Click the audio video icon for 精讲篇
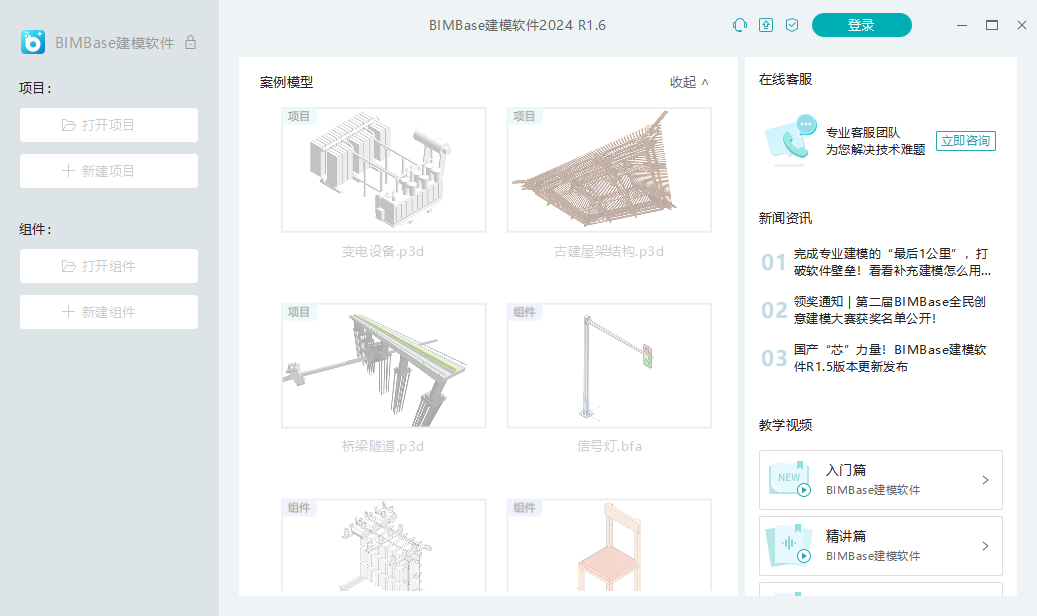 pos(789,545)
